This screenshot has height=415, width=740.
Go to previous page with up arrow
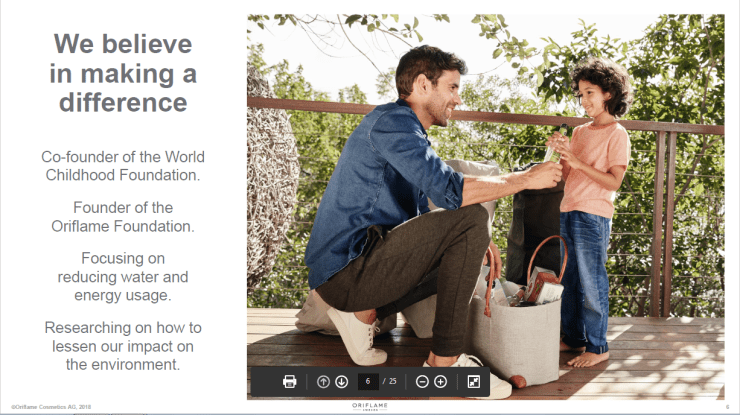[x=323, y=381]
